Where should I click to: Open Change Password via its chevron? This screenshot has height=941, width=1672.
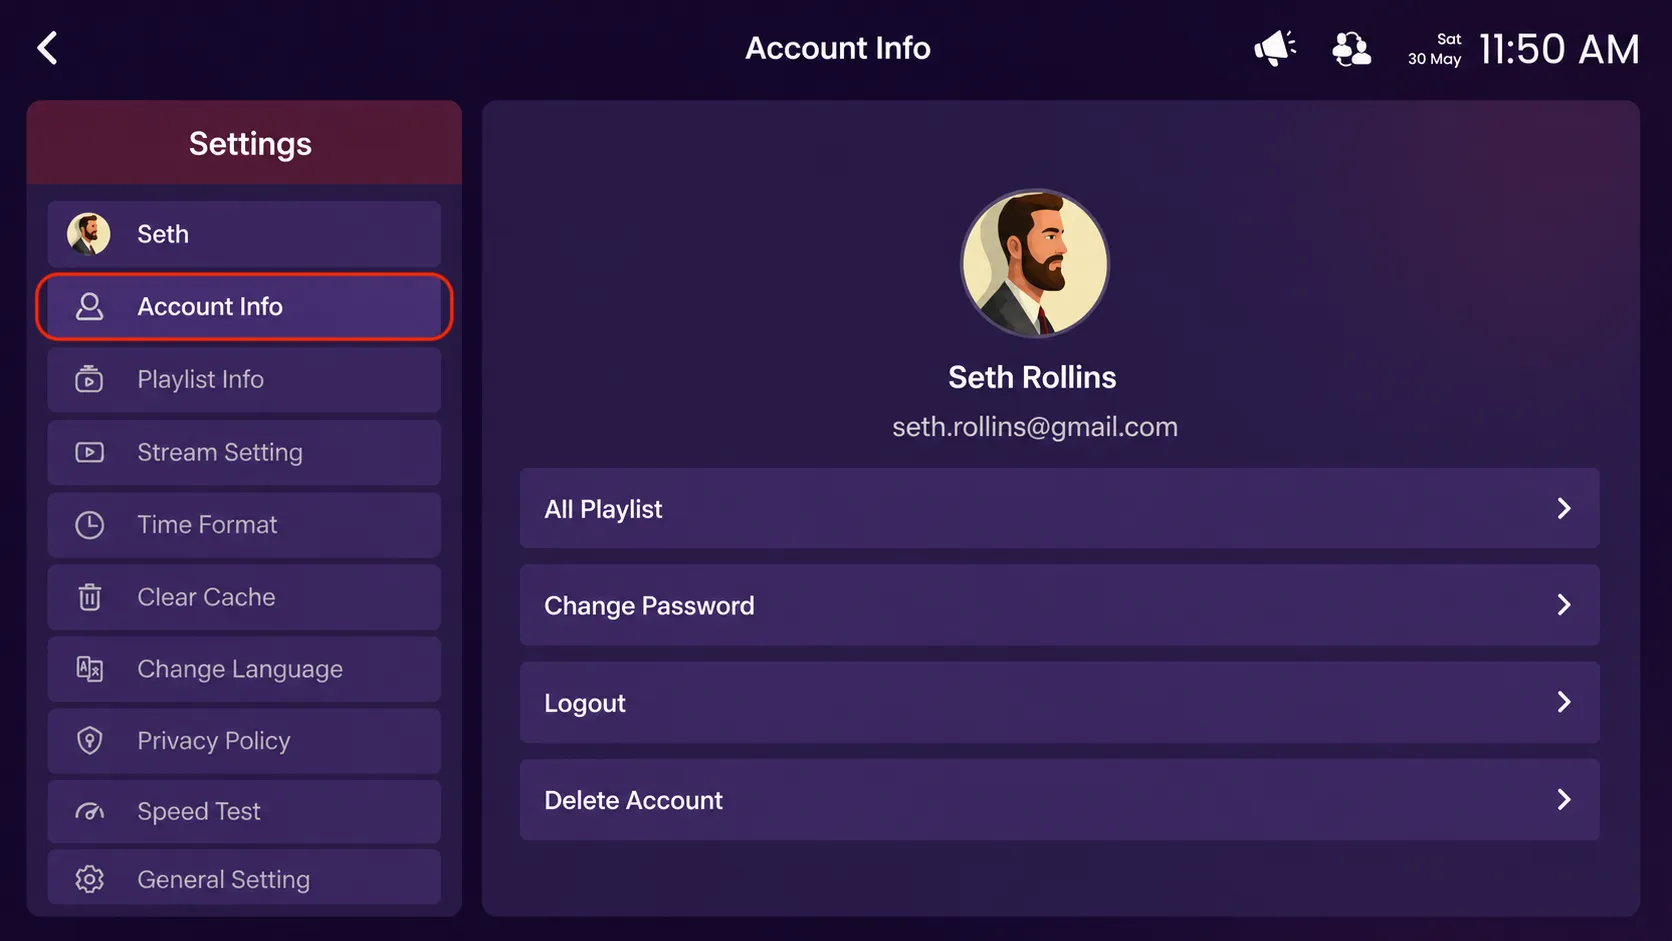[x=1564, y=605]
